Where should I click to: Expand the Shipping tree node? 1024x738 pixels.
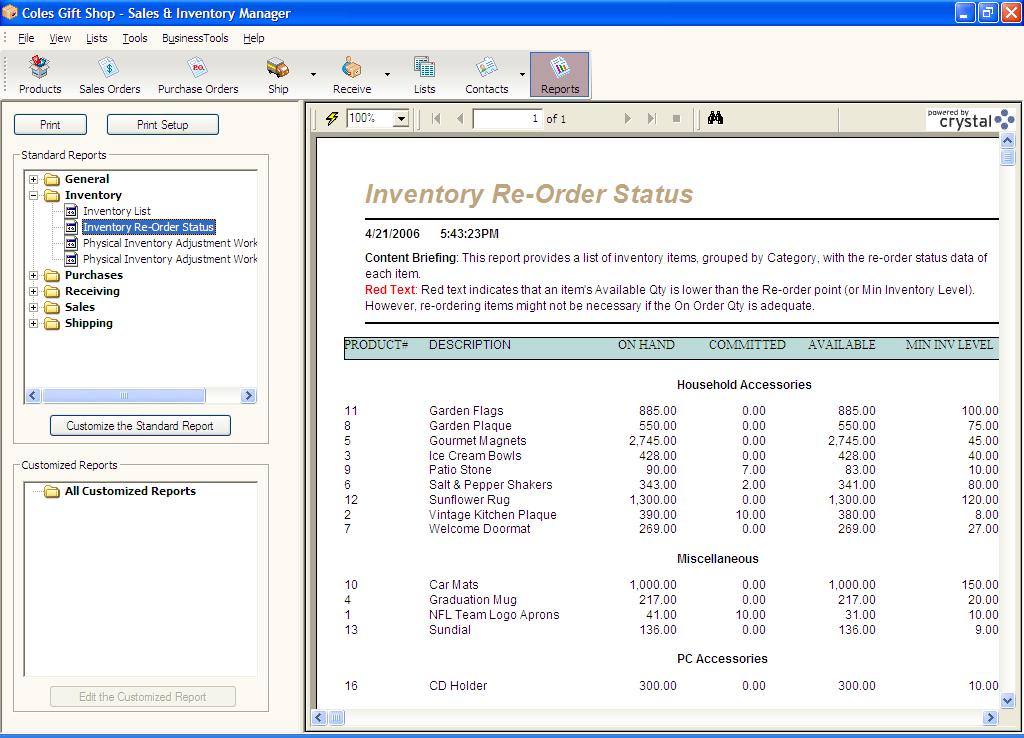pyautogui.click(x=33, y=323)
